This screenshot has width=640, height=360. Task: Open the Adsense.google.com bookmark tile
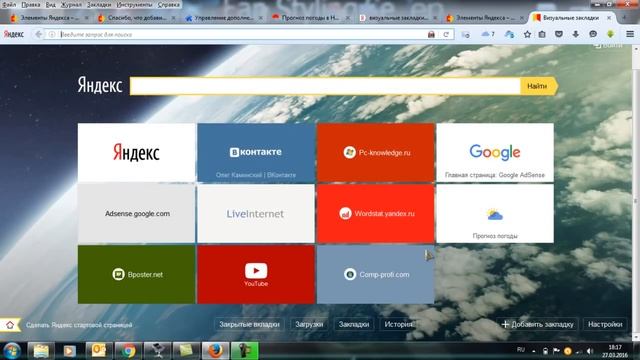click(136, 213)
